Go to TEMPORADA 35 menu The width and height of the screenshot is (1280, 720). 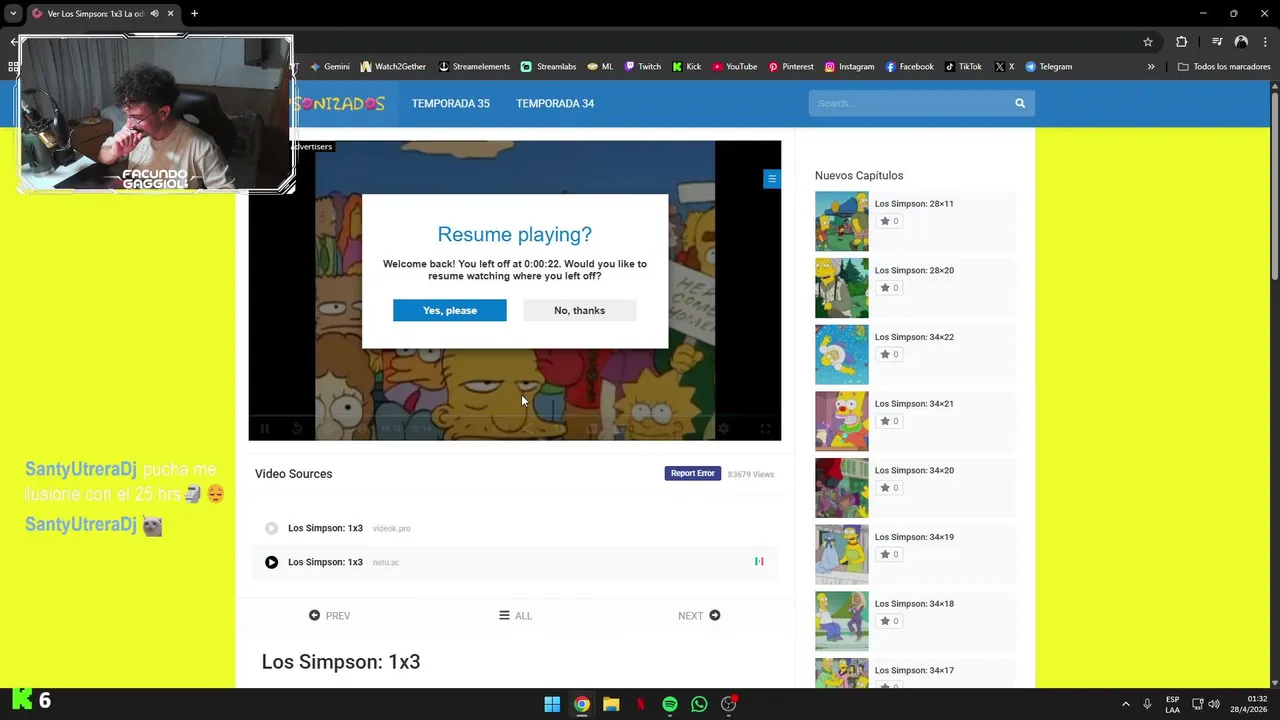pyautogui.click(x=451, y=104)
